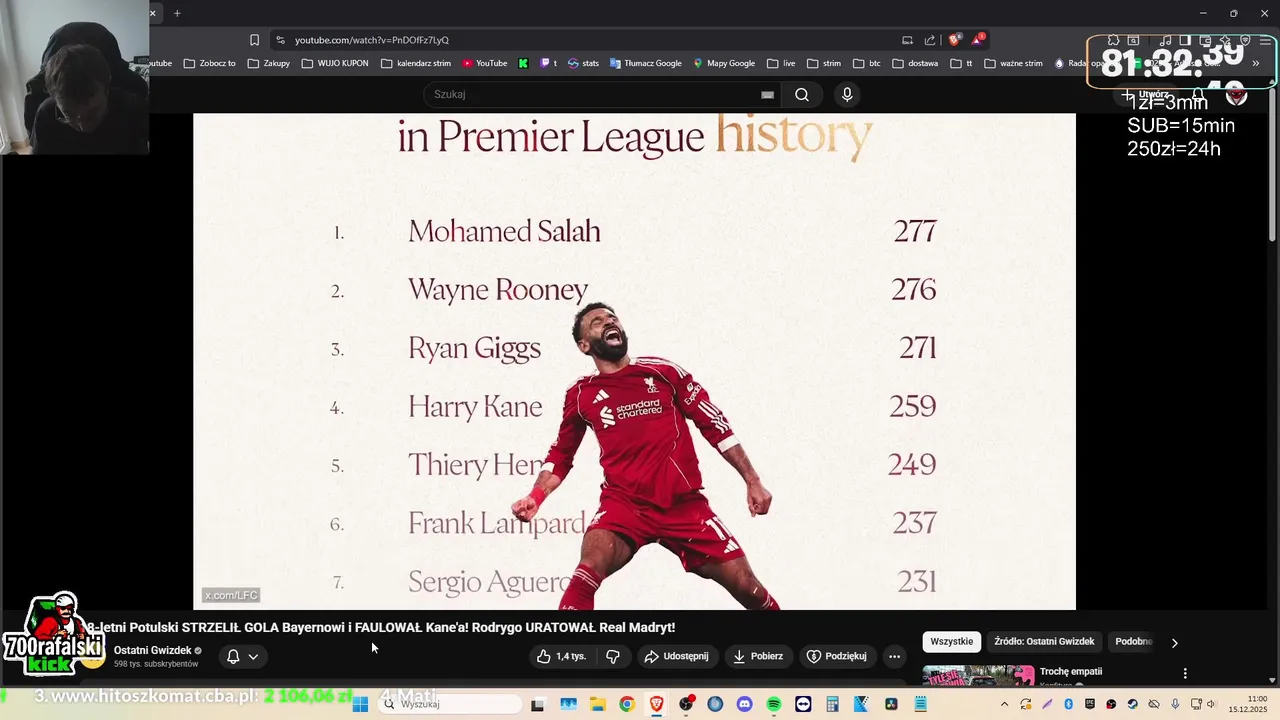Open DaVinci Resolve from taskbar

click(890, 704)
